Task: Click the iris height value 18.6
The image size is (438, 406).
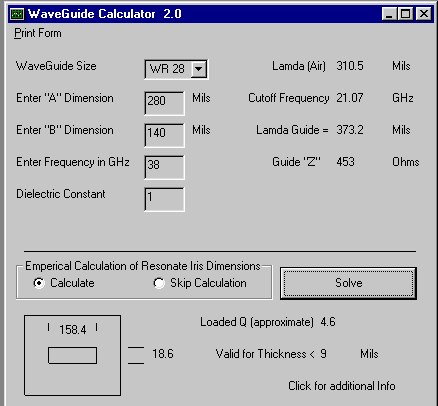Action: (163, 354)
